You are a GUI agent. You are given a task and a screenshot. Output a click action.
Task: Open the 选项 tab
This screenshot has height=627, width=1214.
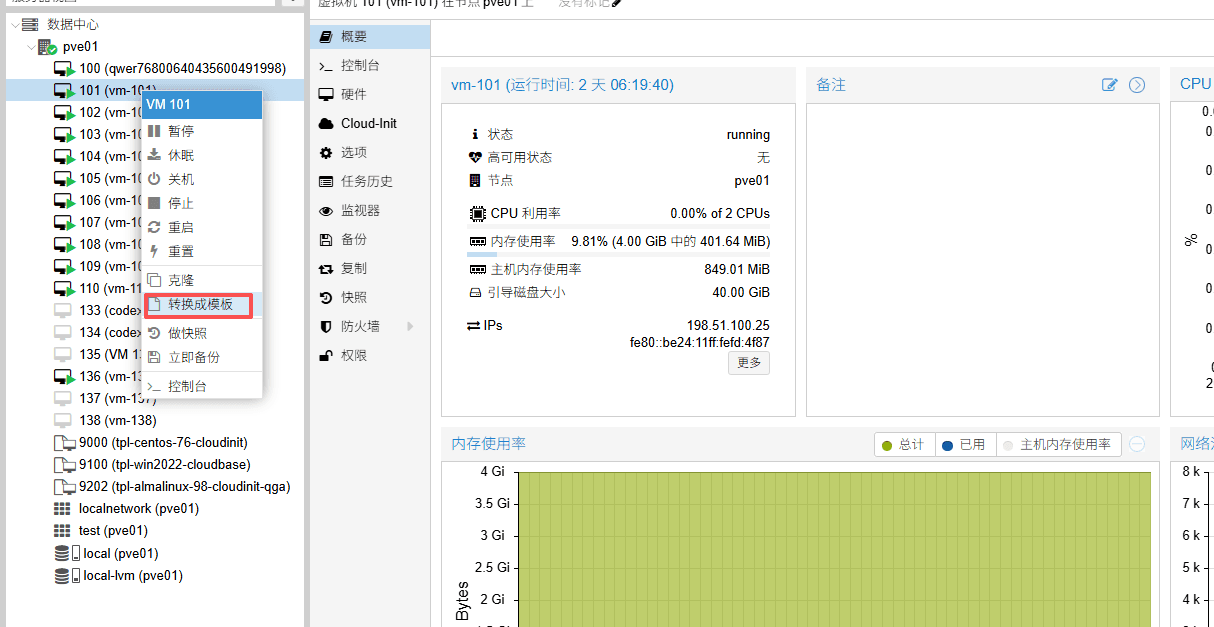pos(370,152)
